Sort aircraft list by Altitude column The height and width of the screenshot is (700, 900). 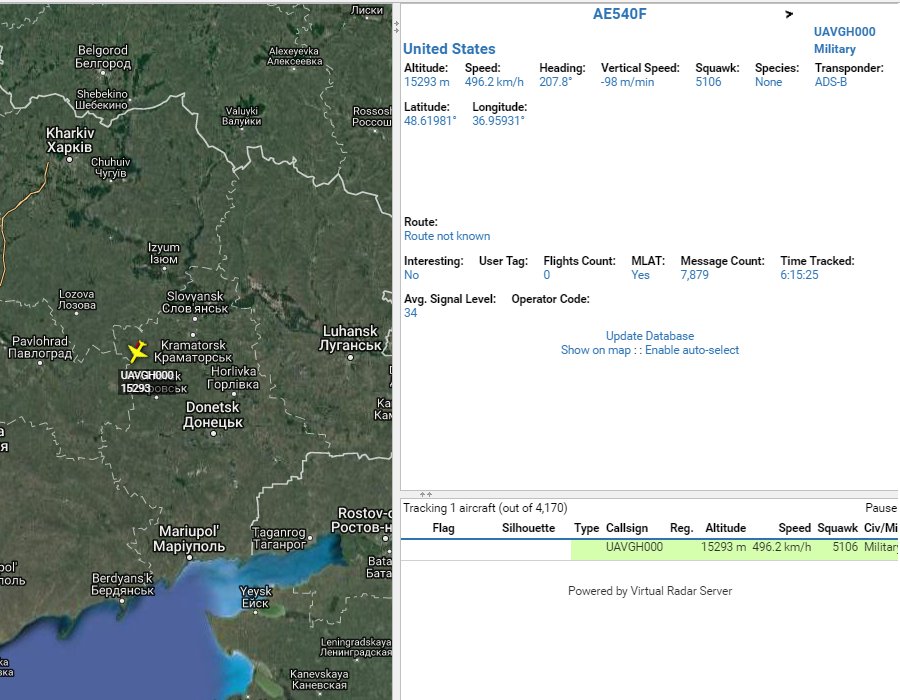725,528
